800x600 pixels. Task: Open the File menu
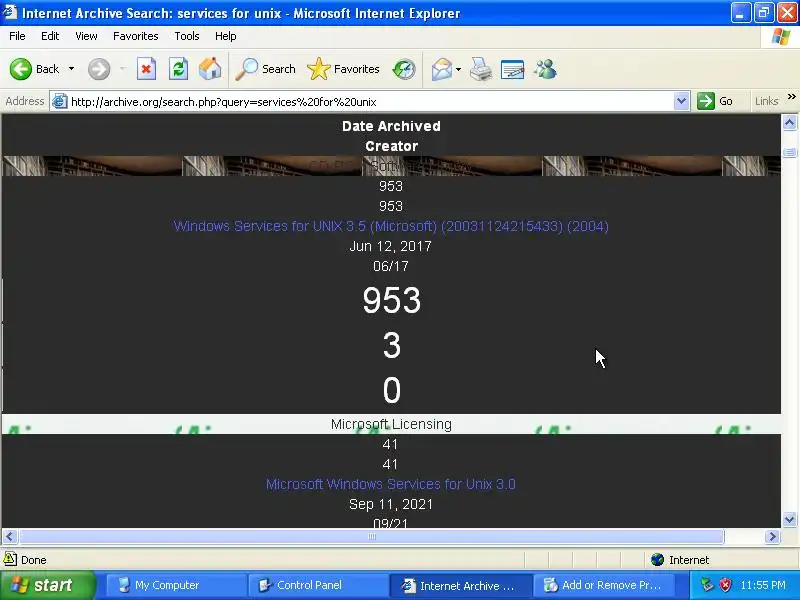(x=17, y=36)
